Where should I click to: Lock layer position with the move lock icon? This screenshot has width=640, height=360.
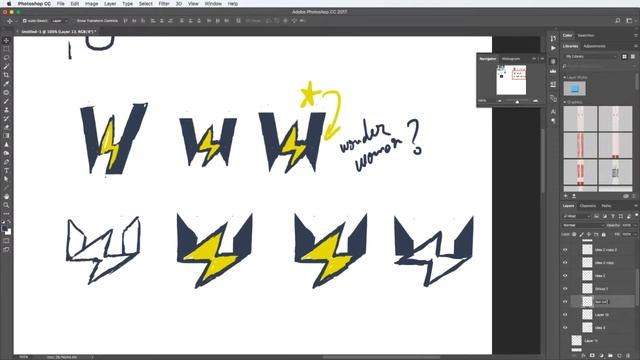click(x=589, y=234)
